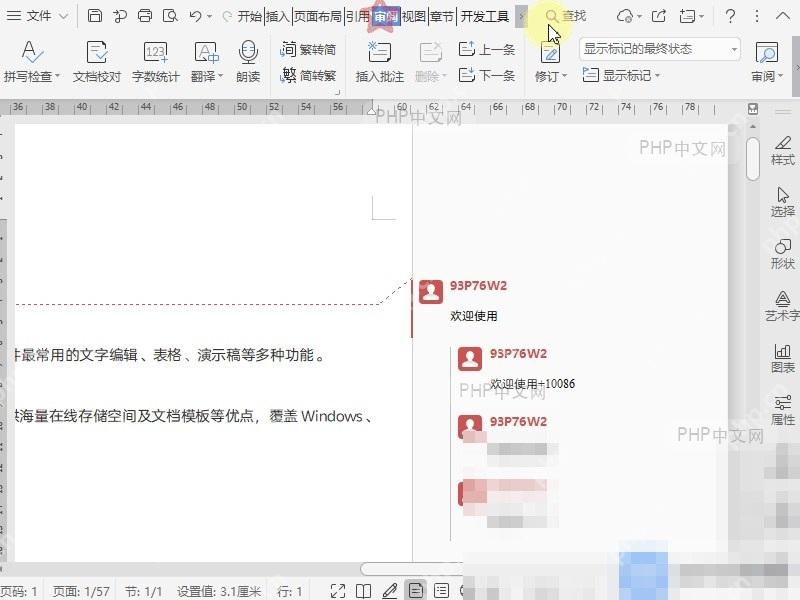Collapse the ribbon with up chevron
The height and width of the screenshot is (600, 800).
click(x=783, y=16)
